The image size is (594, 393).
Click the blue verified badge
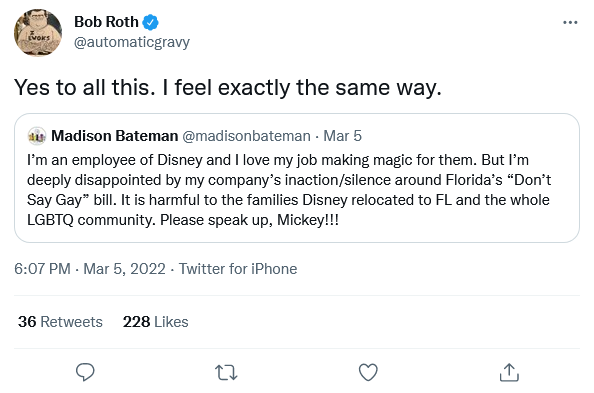[x=150, y=22]
